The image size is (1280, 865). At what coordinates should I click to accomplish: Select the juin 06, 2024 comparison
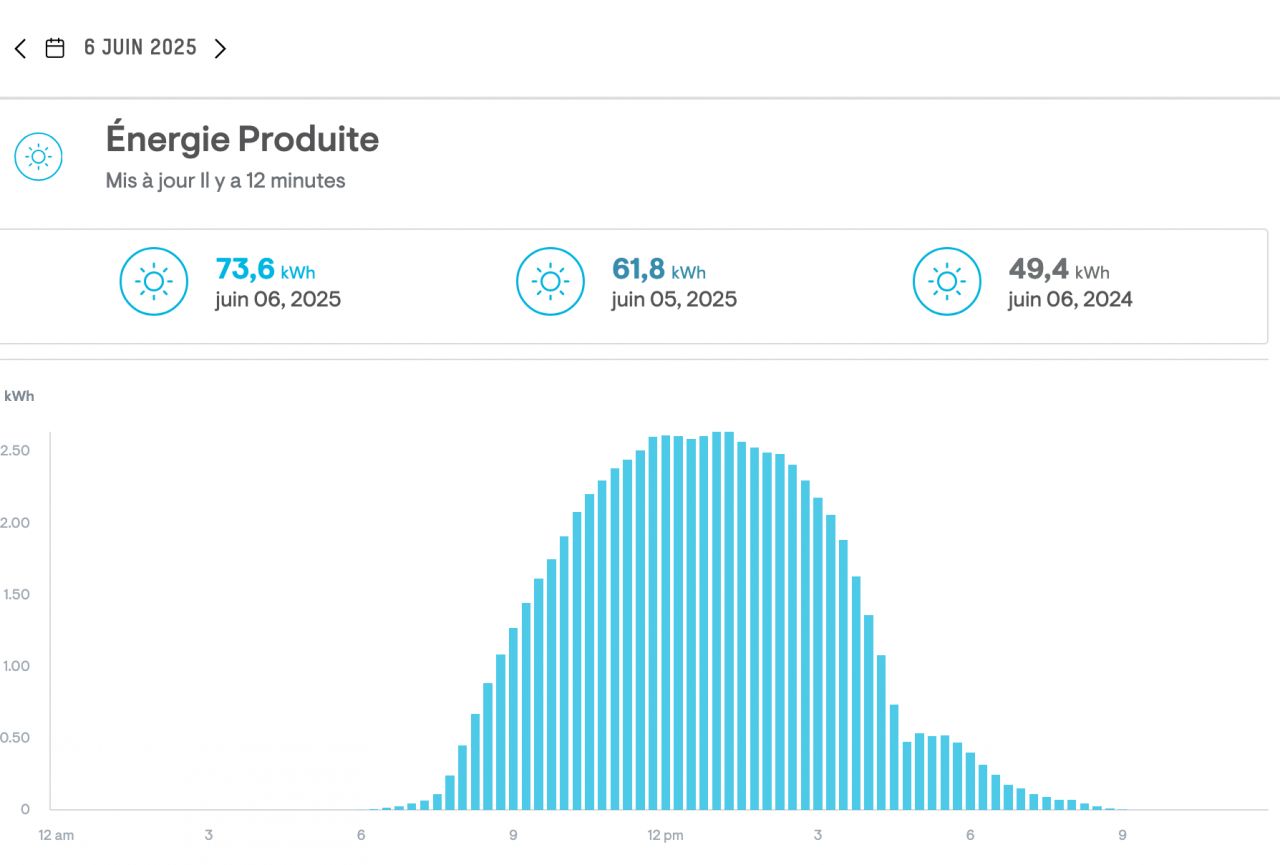1070,299
